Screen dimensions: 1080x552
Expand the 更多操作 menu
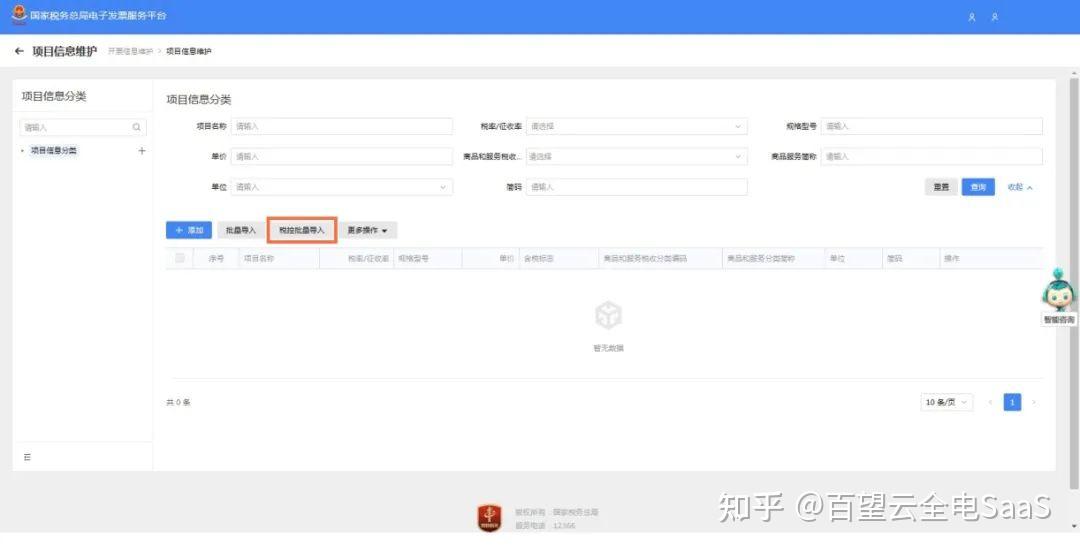[367, 230]
